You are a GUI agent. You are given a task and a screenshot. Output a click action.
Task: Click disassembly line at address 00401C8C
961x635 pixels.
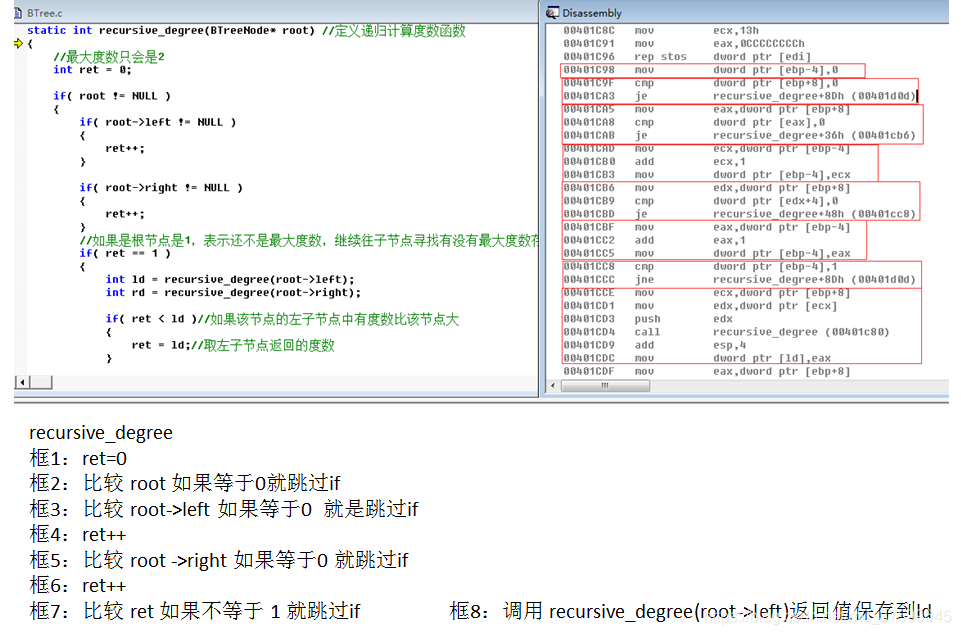pos(661,31)
